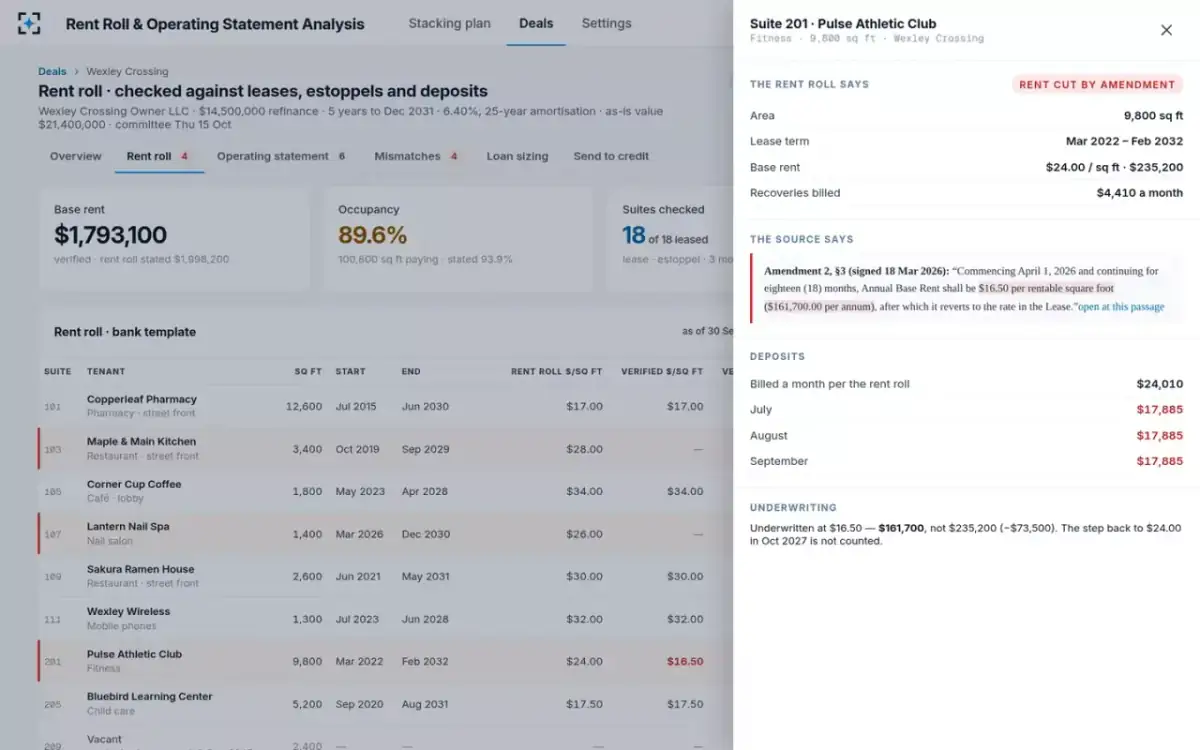The image size is (1200, 750).
Task: Sort by Rent Roll $/Sq Ft header
Action: 557,371
